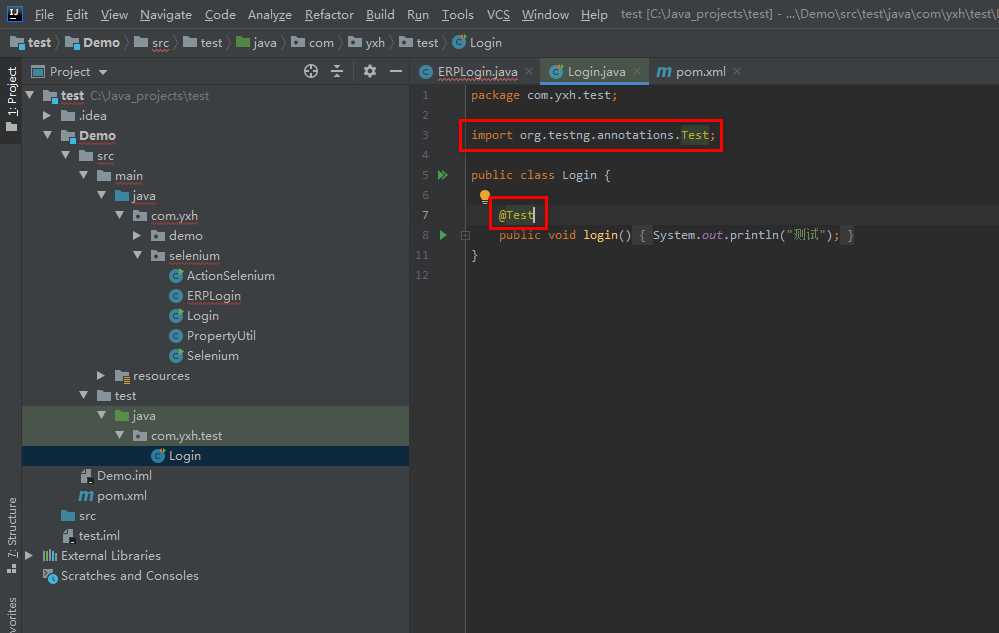This screenshot has width=999, height=633.
Task: Collapse the selenium package node
Action: click(x=139, y=256)
